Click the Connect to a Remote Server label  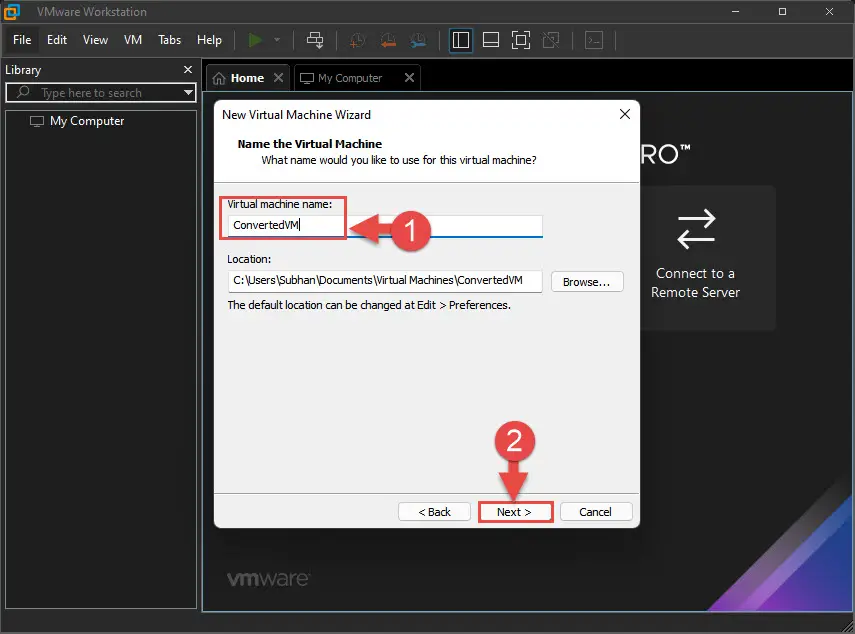tap(695, 282)
